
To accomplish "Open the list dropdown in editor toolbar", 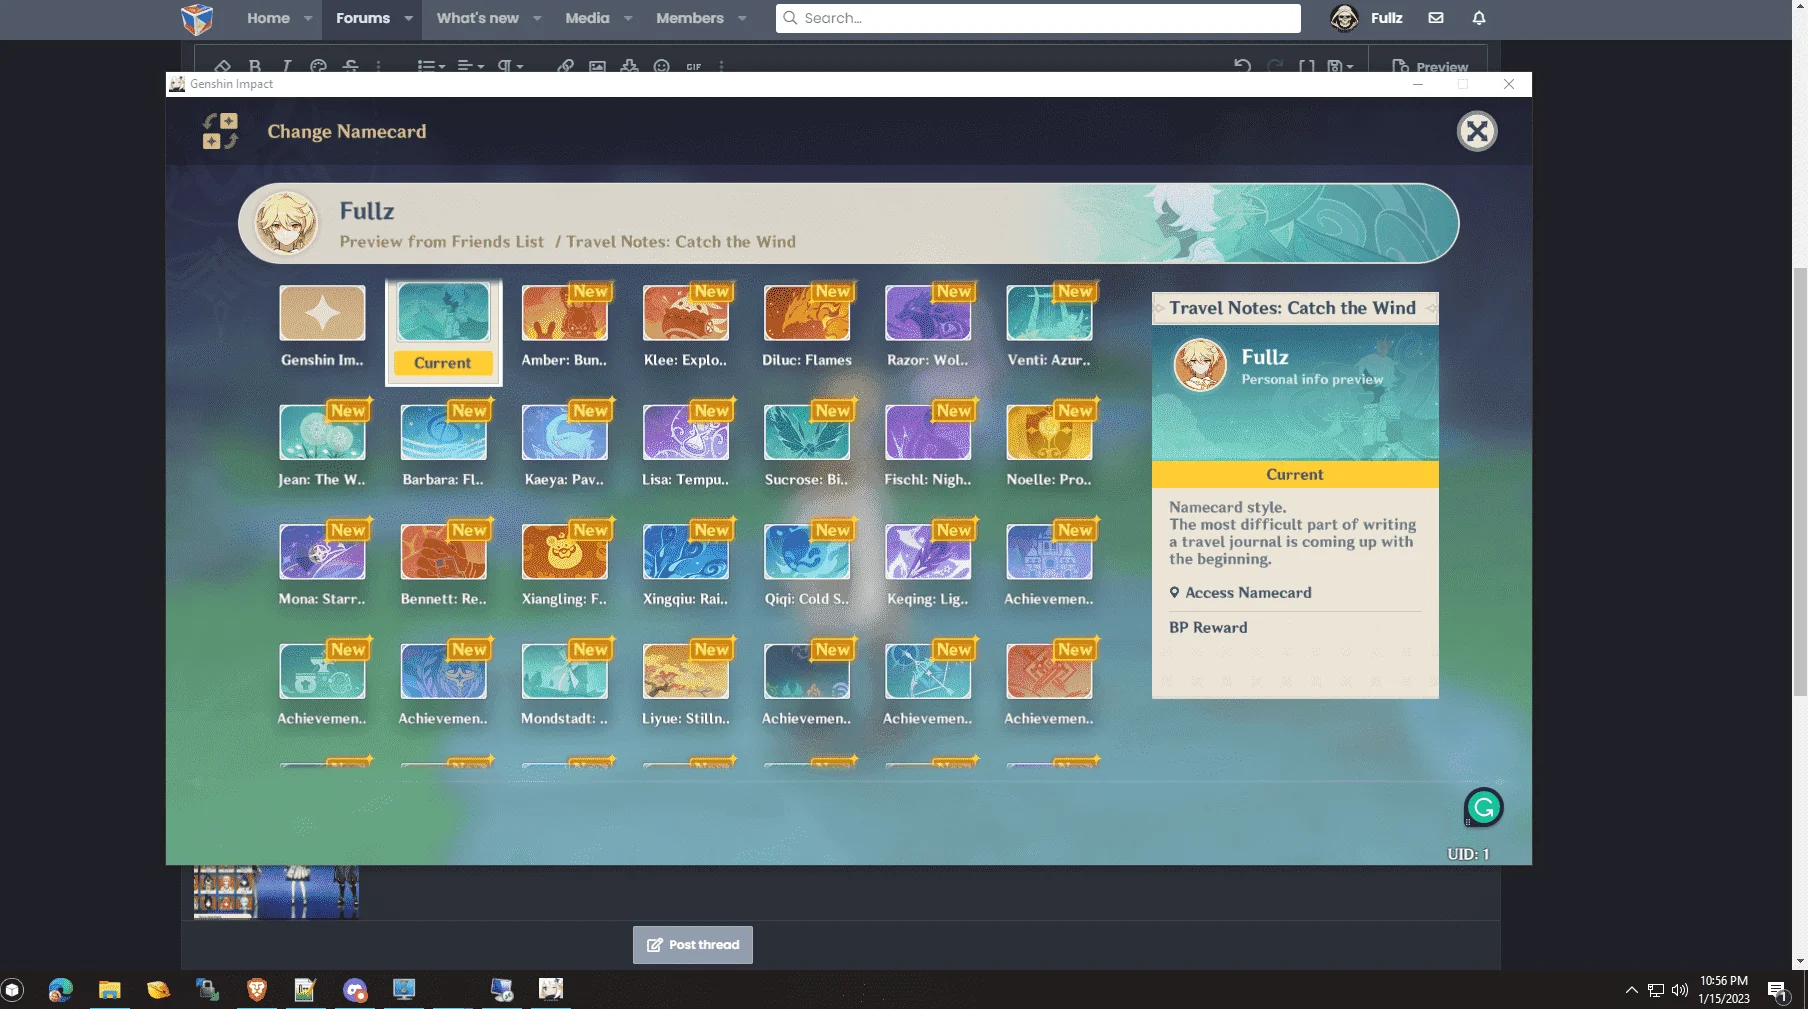I will pos(431,66).
